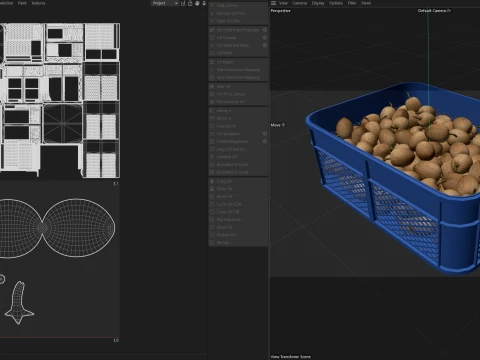
Task: Click the View Transform: Scene status text
Action: click(x=290, y=357)
